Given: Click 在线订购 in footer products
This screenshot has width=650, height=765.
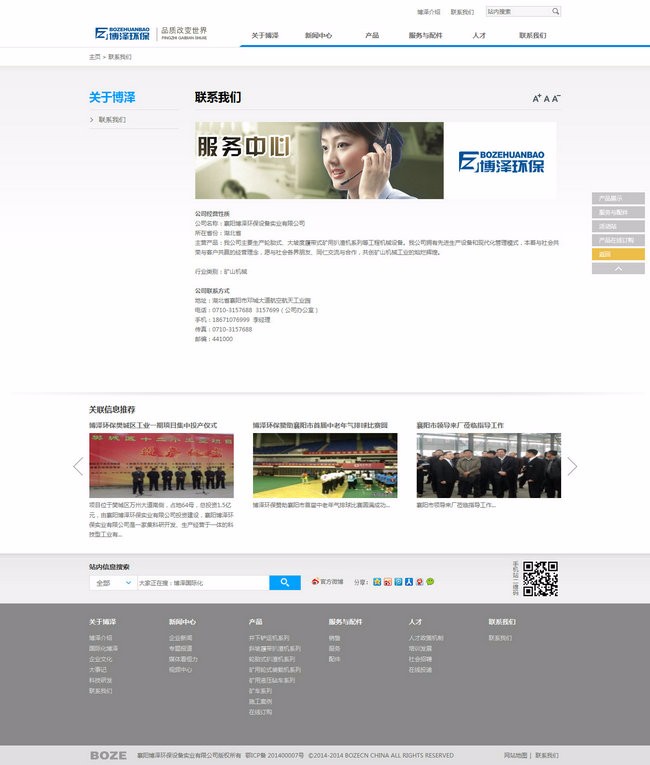Looking at the screenshot, I should (x=260, y=712).
